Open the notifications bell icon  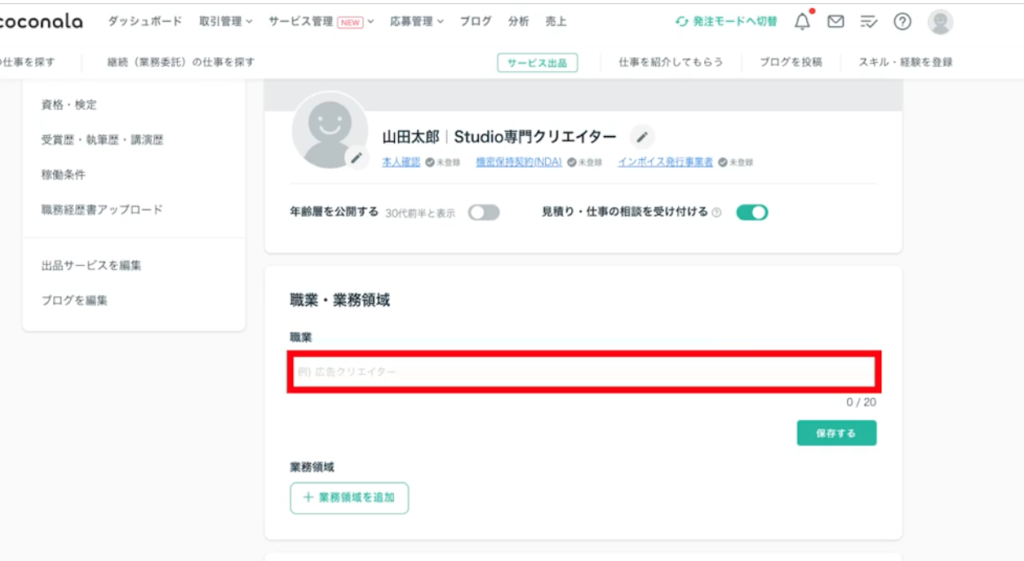pos(803,22)
